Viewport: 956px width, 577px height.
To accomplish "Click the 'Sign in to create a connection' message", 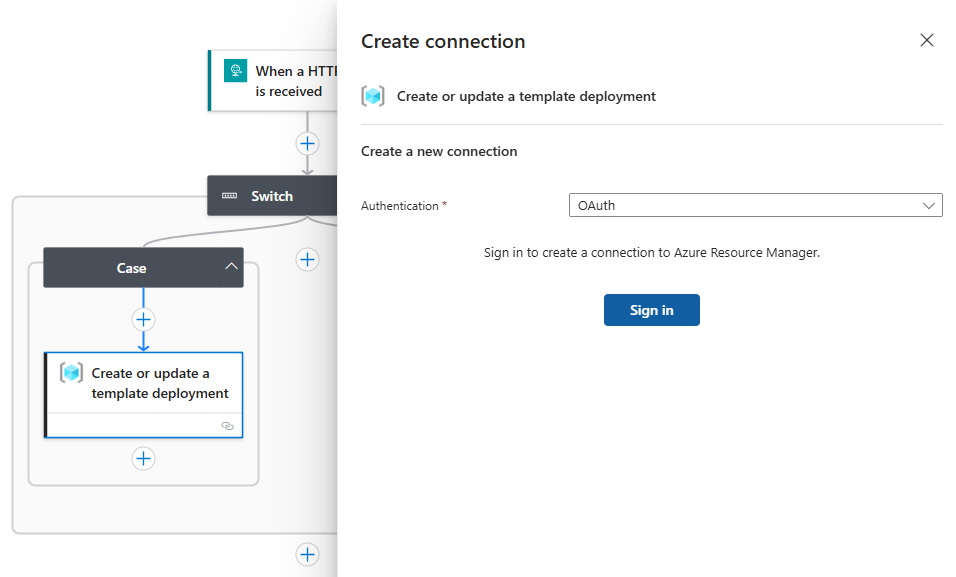I will (x=652, y=253).
